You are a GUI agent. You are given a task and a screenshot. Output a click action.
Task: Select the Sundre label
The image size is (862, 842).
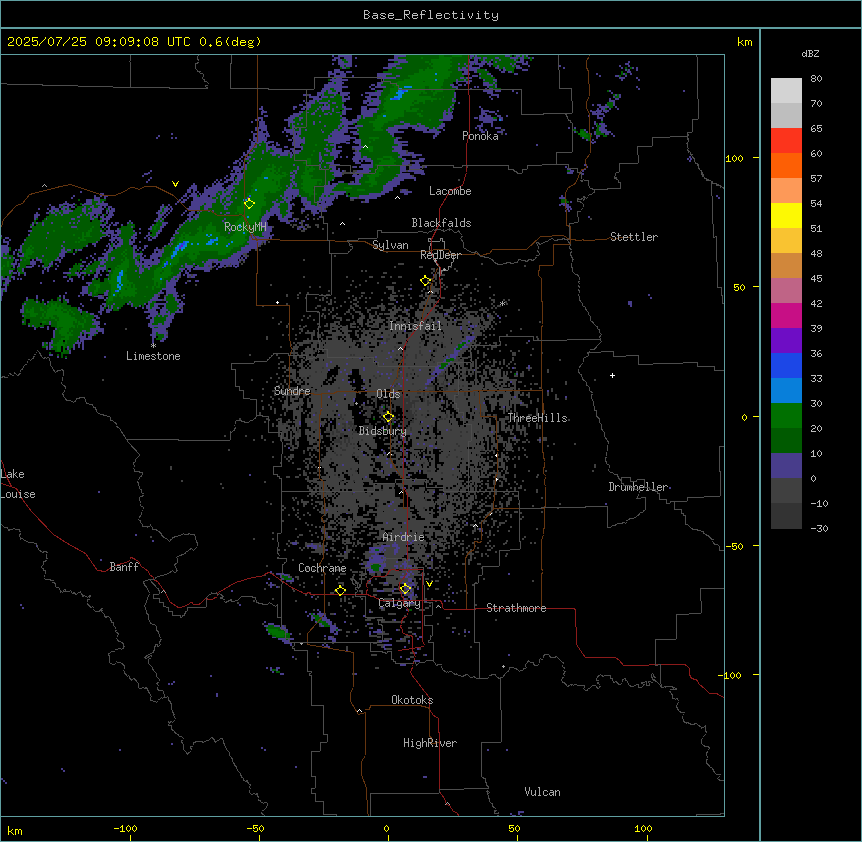click(x=292, y=391)
